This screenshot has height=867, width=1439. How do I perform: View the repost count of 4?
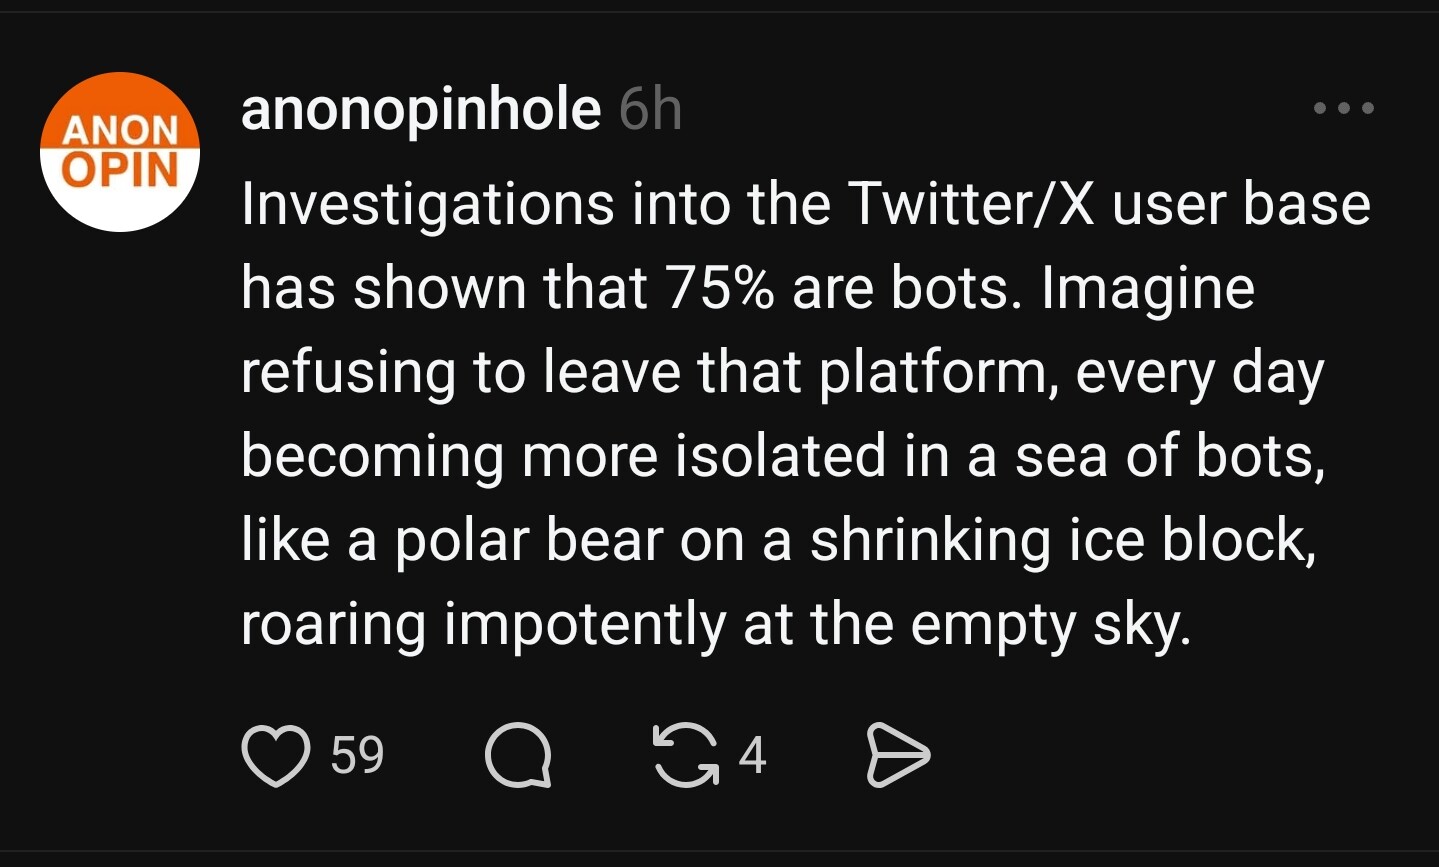pos(752,755)
